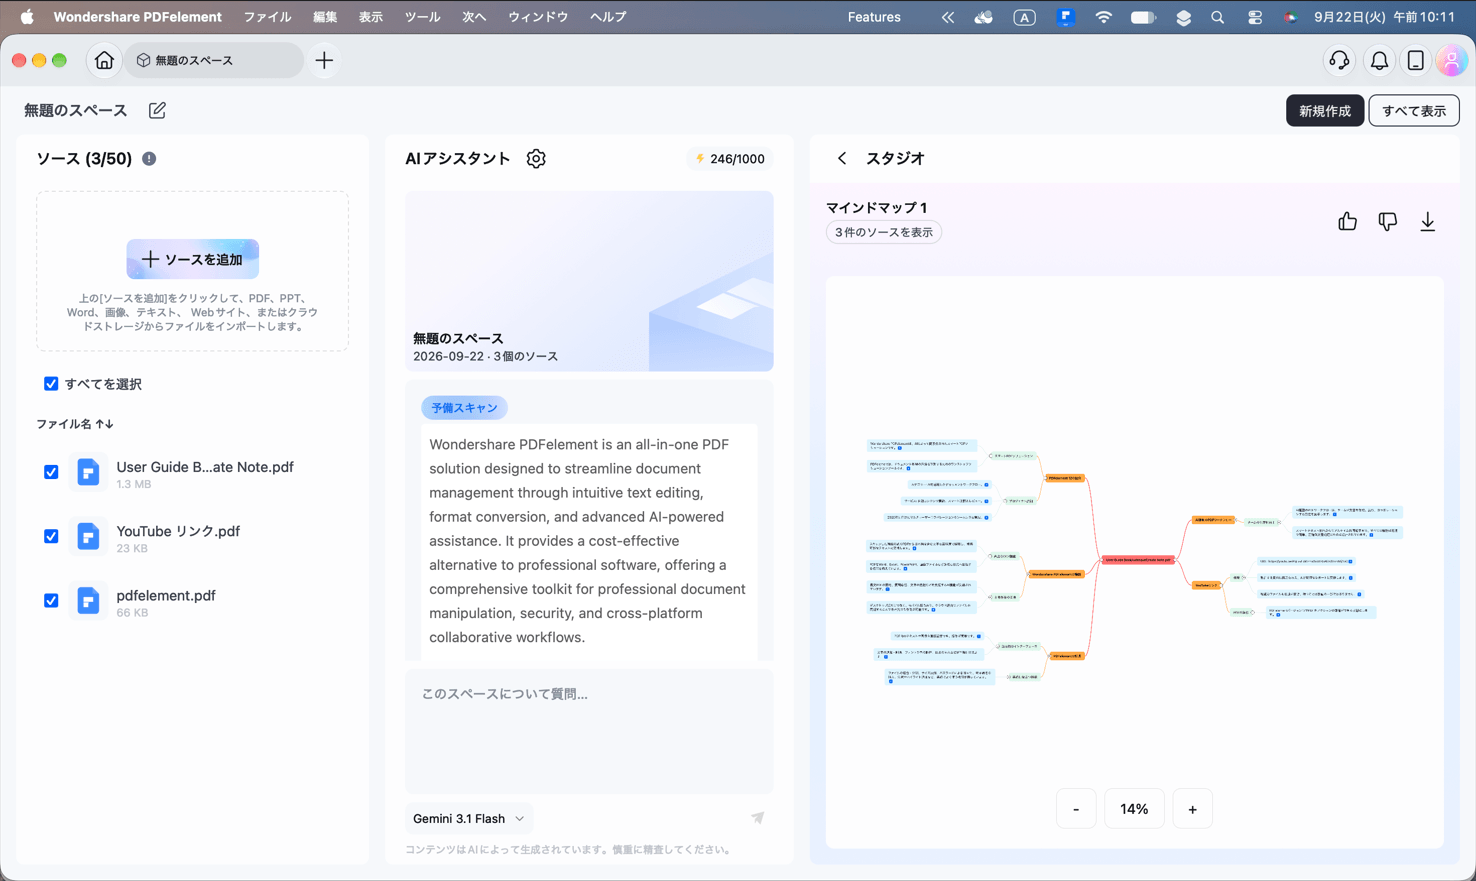Zoom out mind map with minus button
This screenshot has width=1476, height=881.
1076,809
